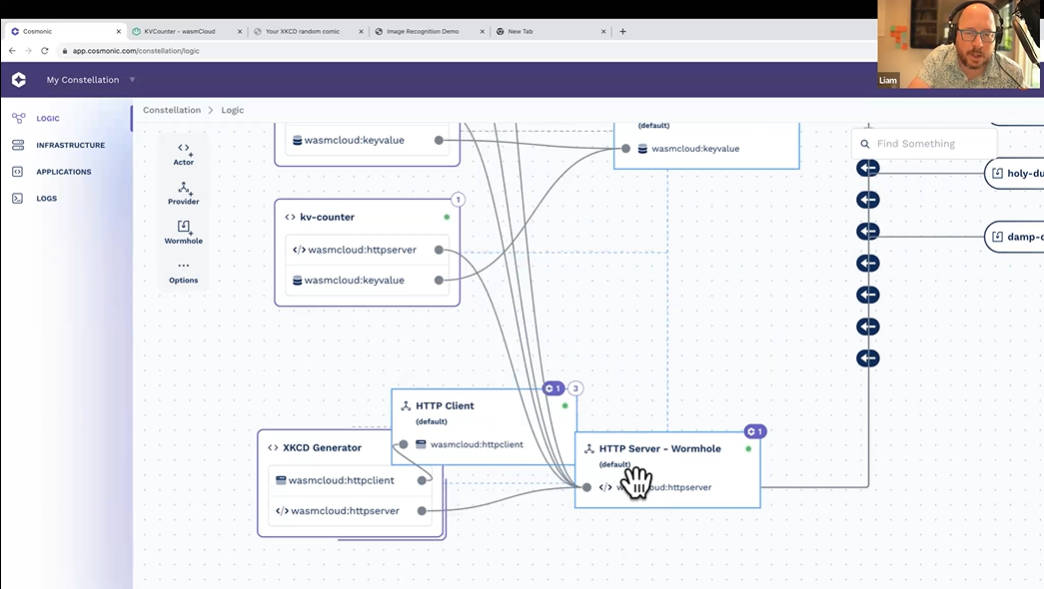Viewport: 1044px width, 589px height.
Task: Open a new browser tab with plus
Action: point(623,31)
